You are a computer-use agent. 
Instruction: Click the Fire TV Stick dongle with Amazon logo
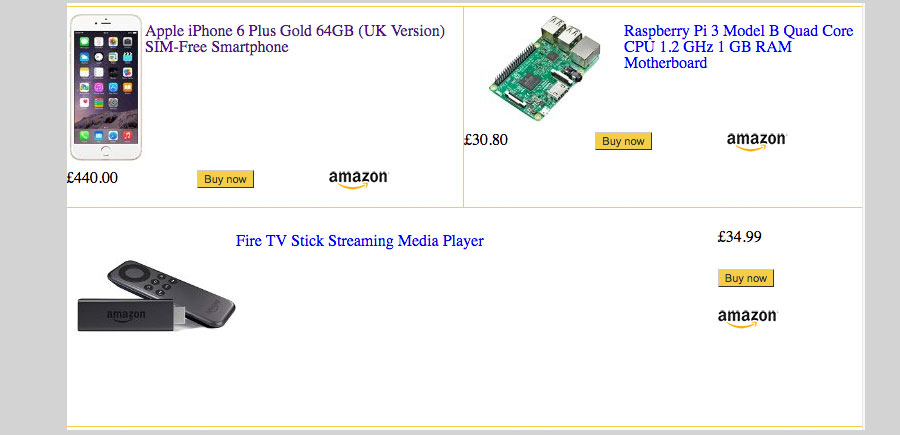(x=131, y=315)
